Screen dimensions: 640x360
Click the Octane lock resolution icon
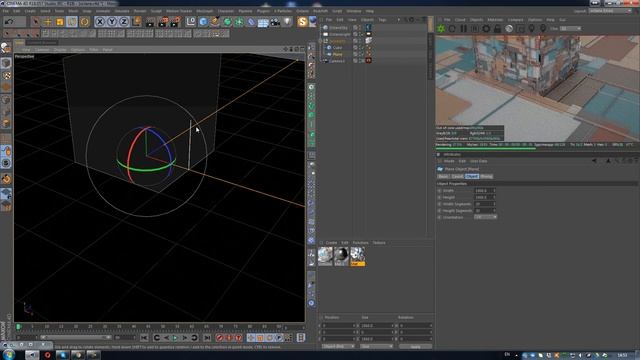point(497,29)
